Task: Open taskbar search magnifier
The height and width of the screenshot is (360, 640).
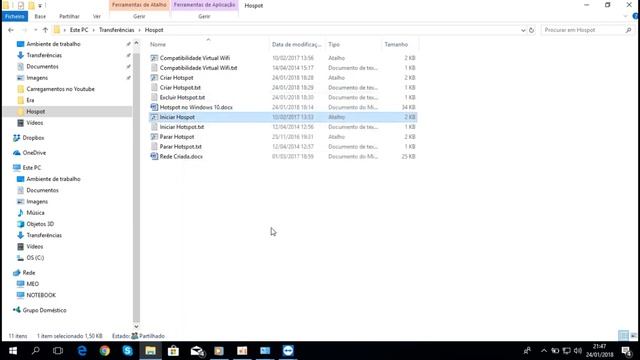Action: [36, 351]
